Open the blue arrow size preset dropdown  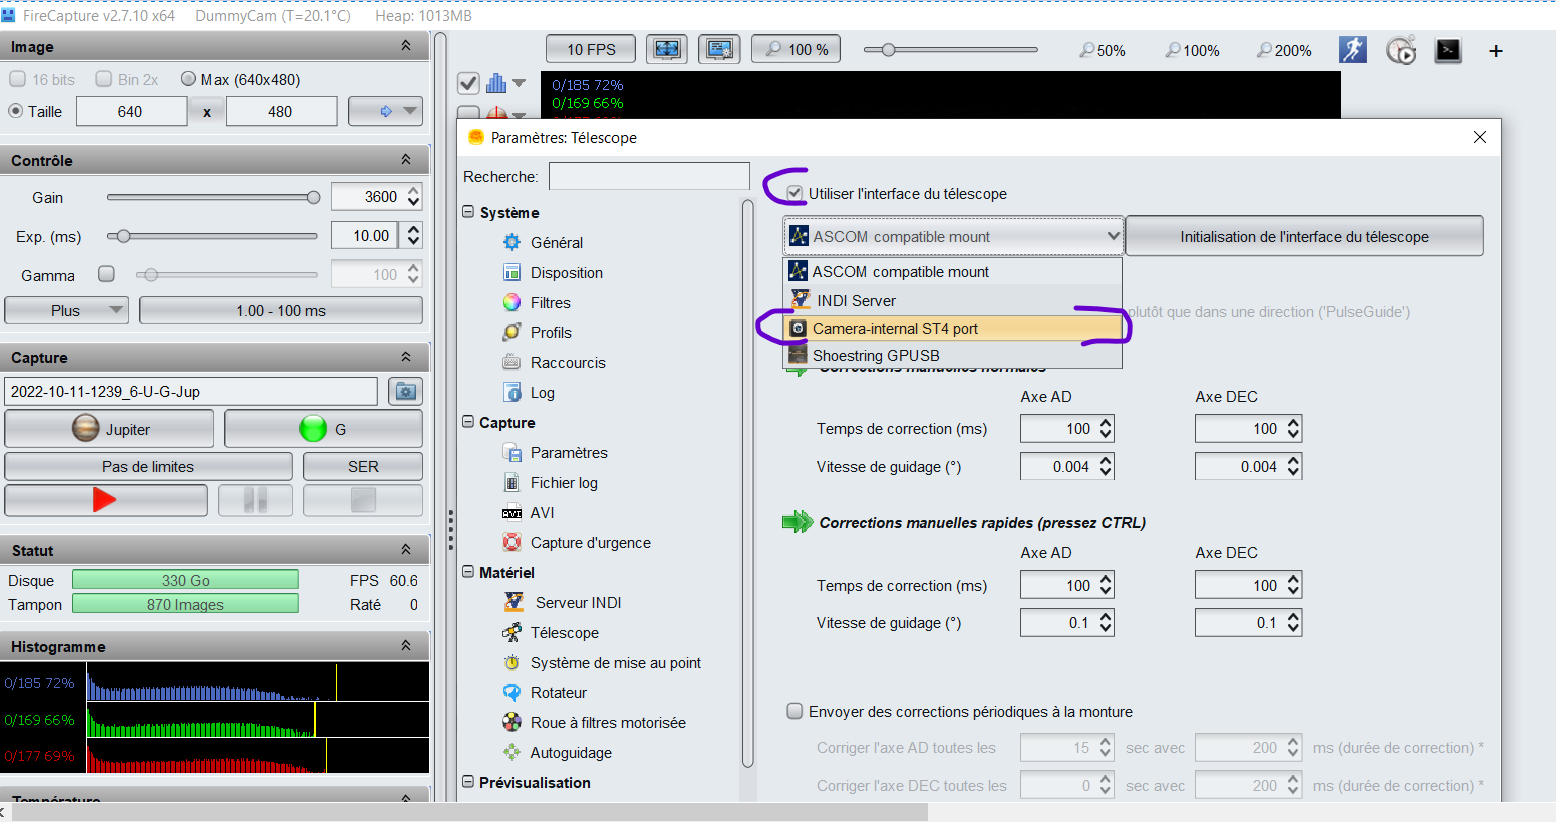point(385,111)
